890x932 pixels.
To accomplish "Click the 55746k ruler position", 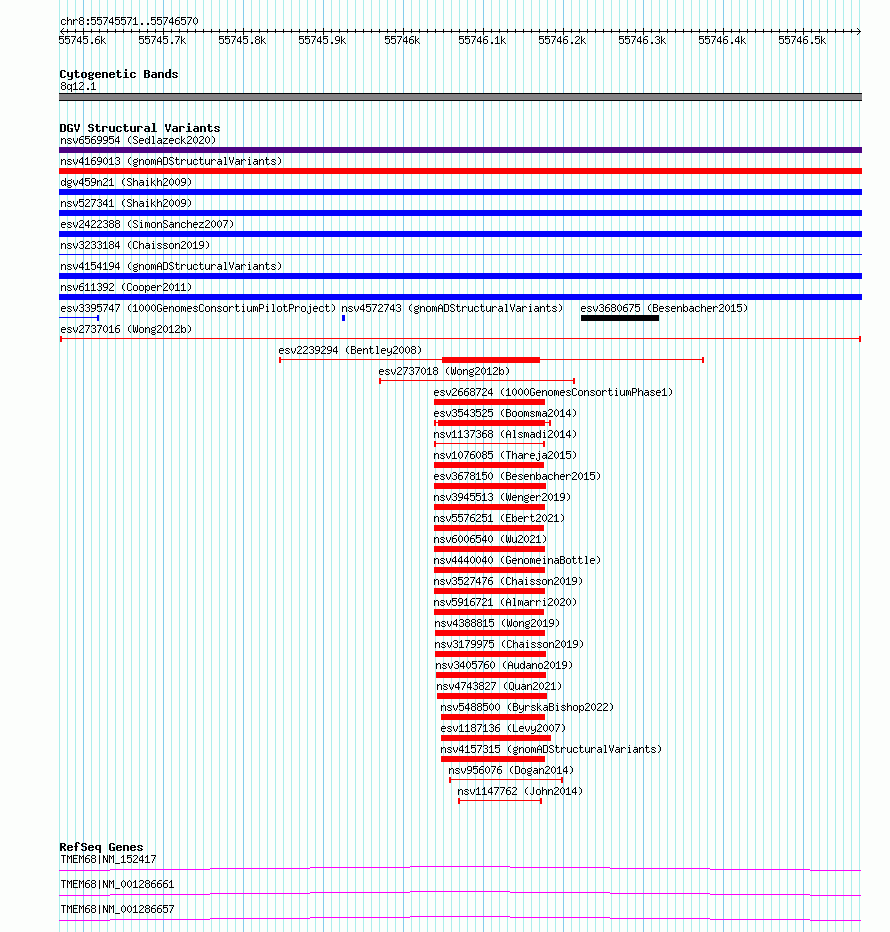I will 402,40.
